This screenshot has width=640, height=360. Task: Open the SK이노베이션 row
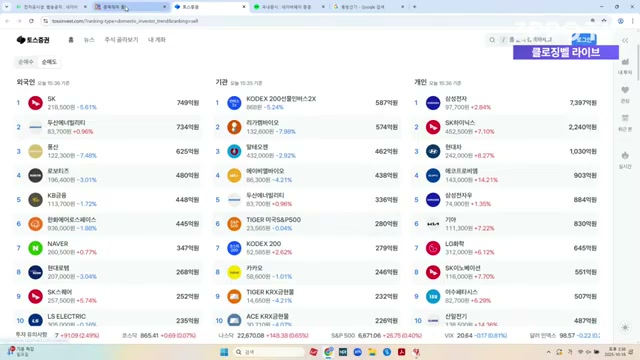tap(506, 272)
